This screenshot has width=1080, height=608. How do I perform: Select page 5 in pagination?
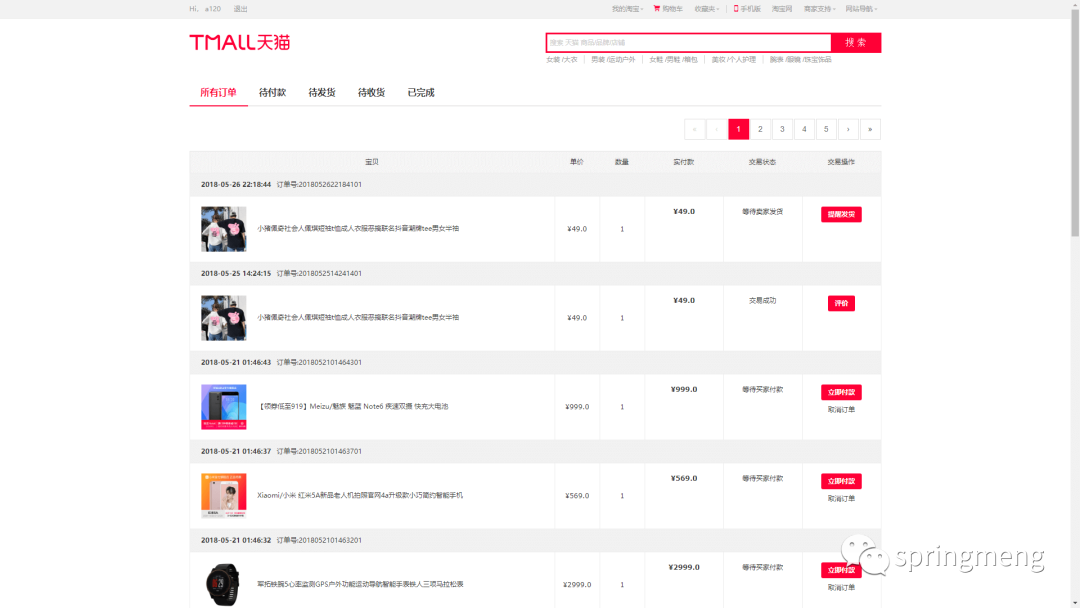click(x=827, y=129)
